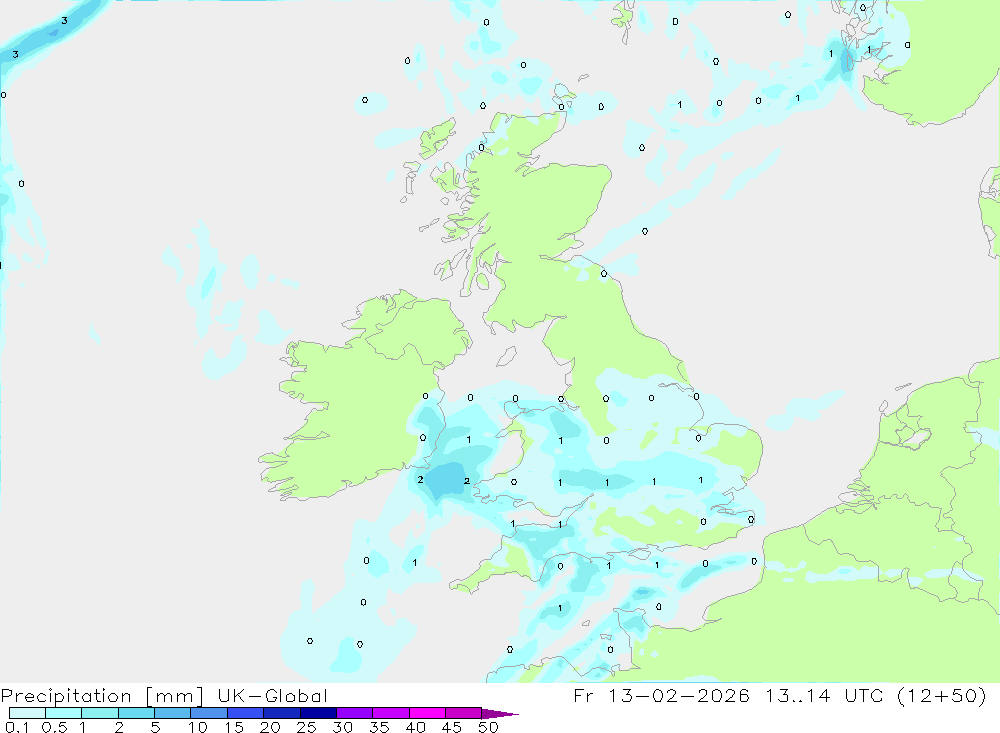Click the 30–35 mm purple swatch
Screen dimensions: 1000x733
(355, 713)
